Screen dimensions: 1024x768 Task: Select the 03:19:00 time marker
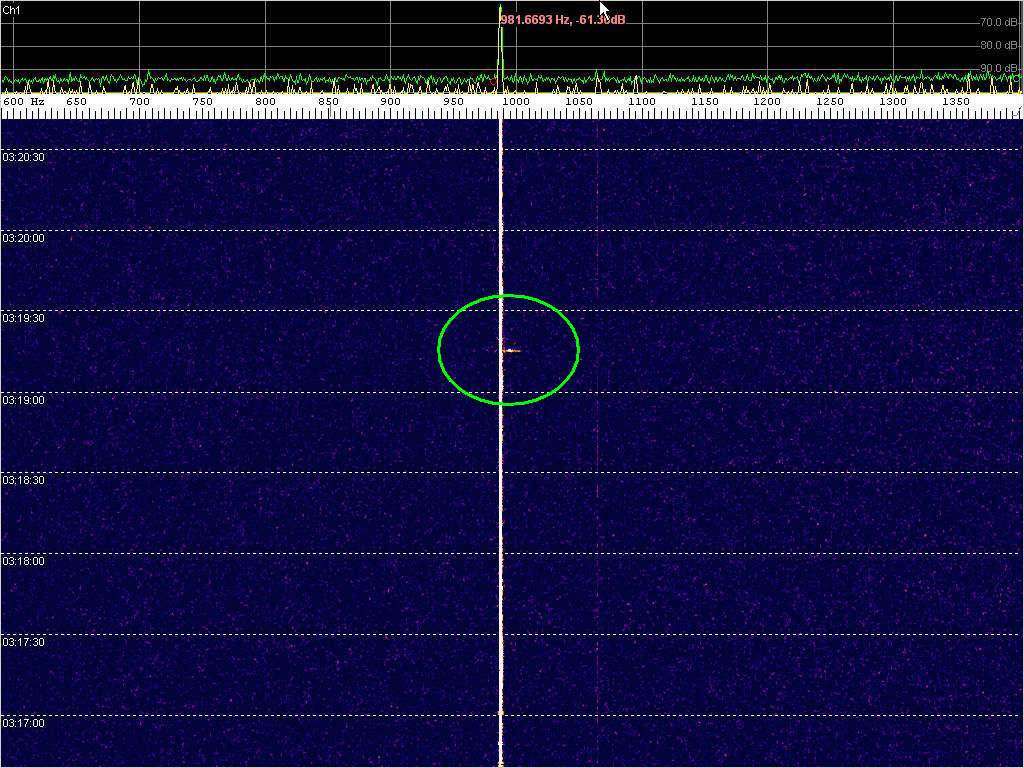click(x=23, y=400)
